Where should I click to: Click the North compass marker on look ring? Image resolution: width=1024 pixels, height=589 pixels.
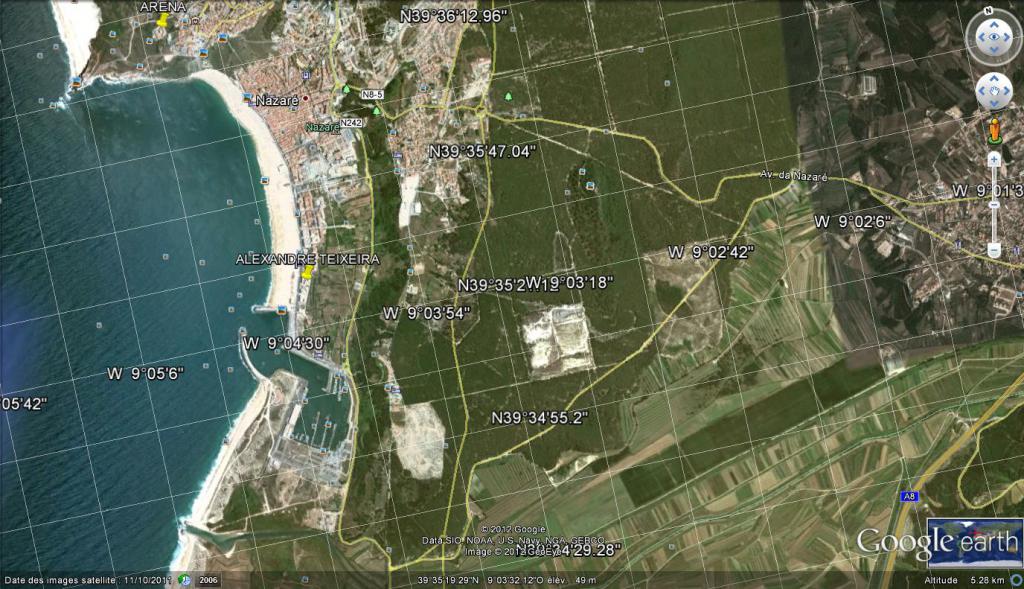click(x=988, y=11)
